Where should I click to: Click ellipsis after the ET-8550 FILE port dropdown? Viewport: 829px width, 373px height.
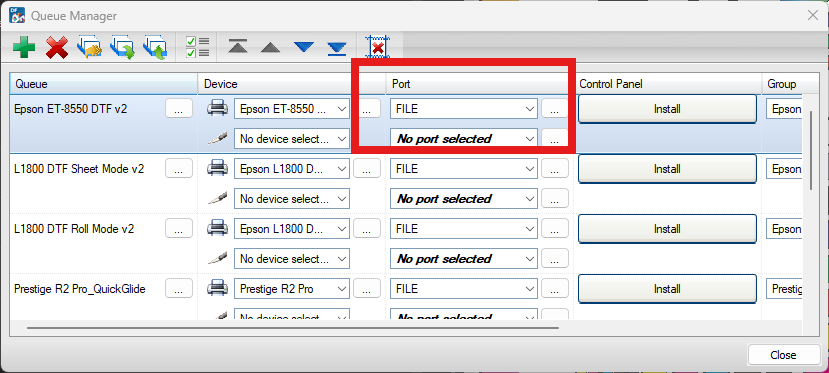[x=555, y=109]
